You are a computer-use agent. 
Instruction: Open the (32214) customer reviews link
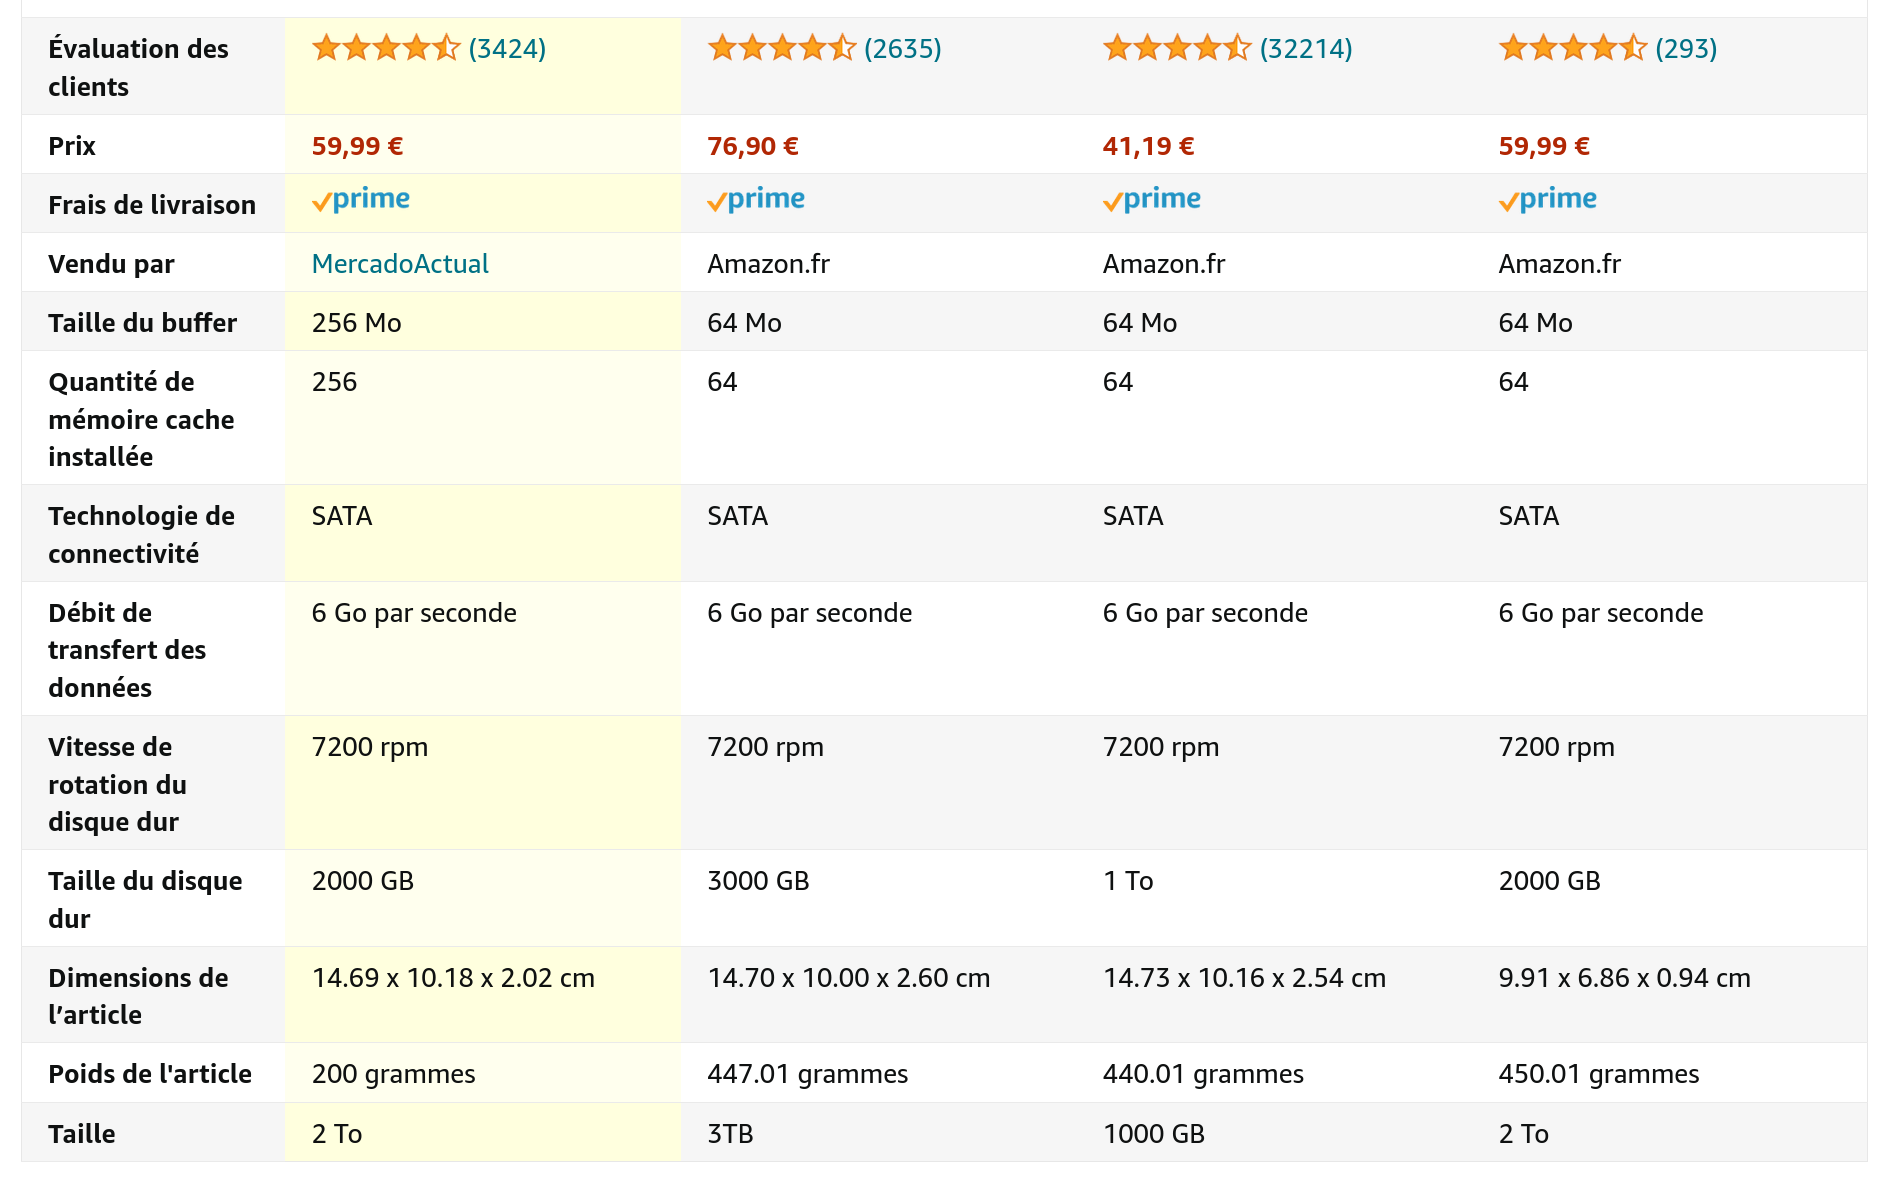(1306, 48)
